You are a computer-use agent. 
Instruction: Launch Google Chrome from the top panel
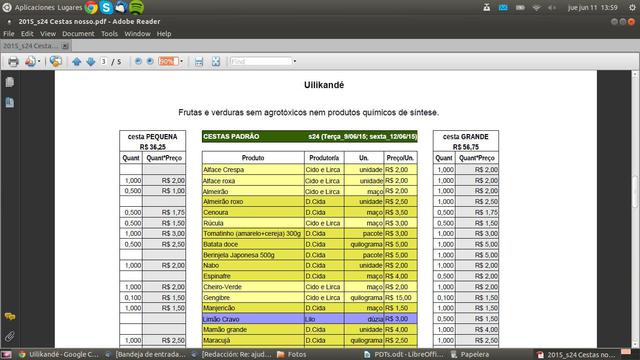[91, 7]
